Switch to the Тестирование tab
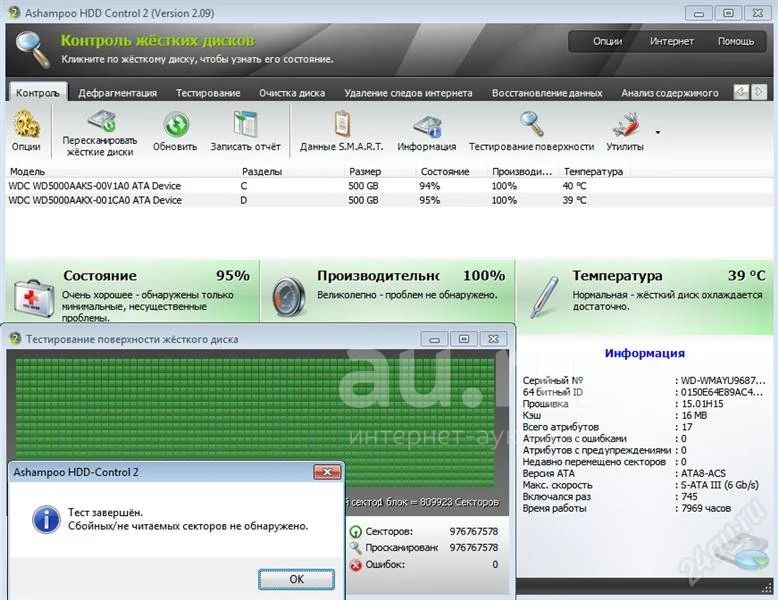The height and width of the screenshot is (600, 778). (208, 93)
